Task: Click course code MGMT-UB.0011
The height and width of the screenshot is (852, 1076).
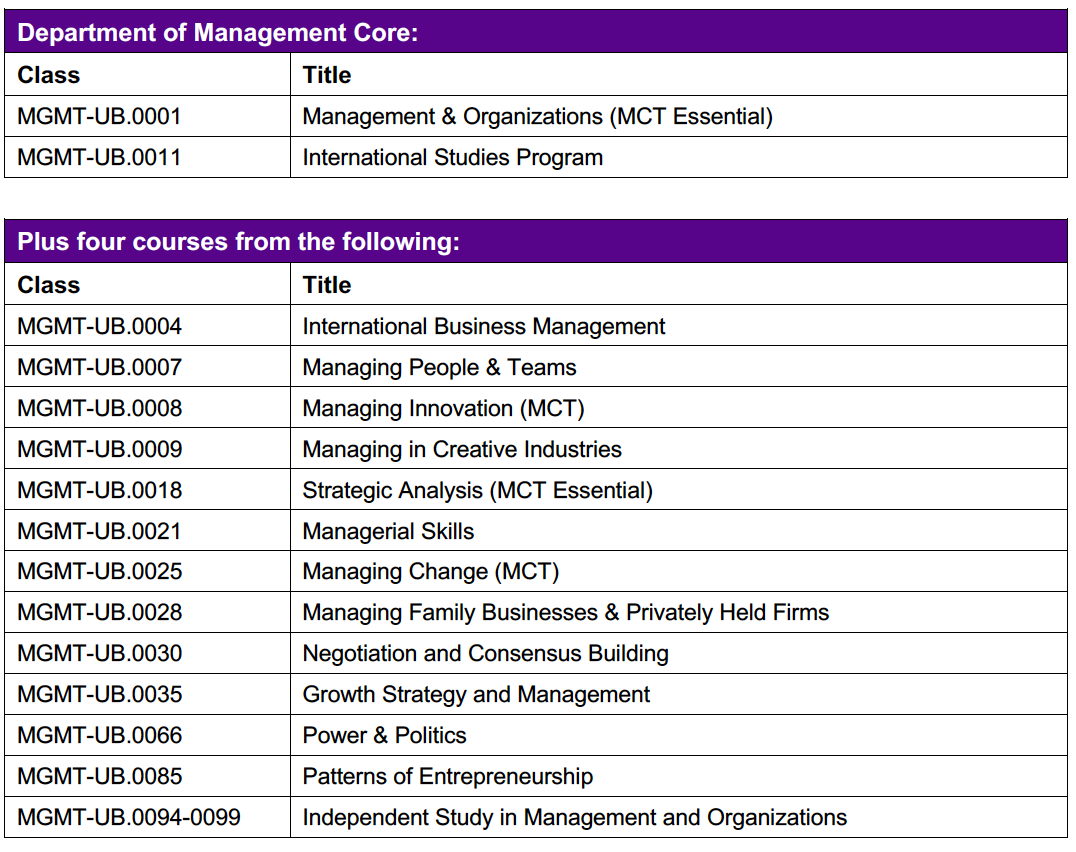Action: [x=99, y=158]
